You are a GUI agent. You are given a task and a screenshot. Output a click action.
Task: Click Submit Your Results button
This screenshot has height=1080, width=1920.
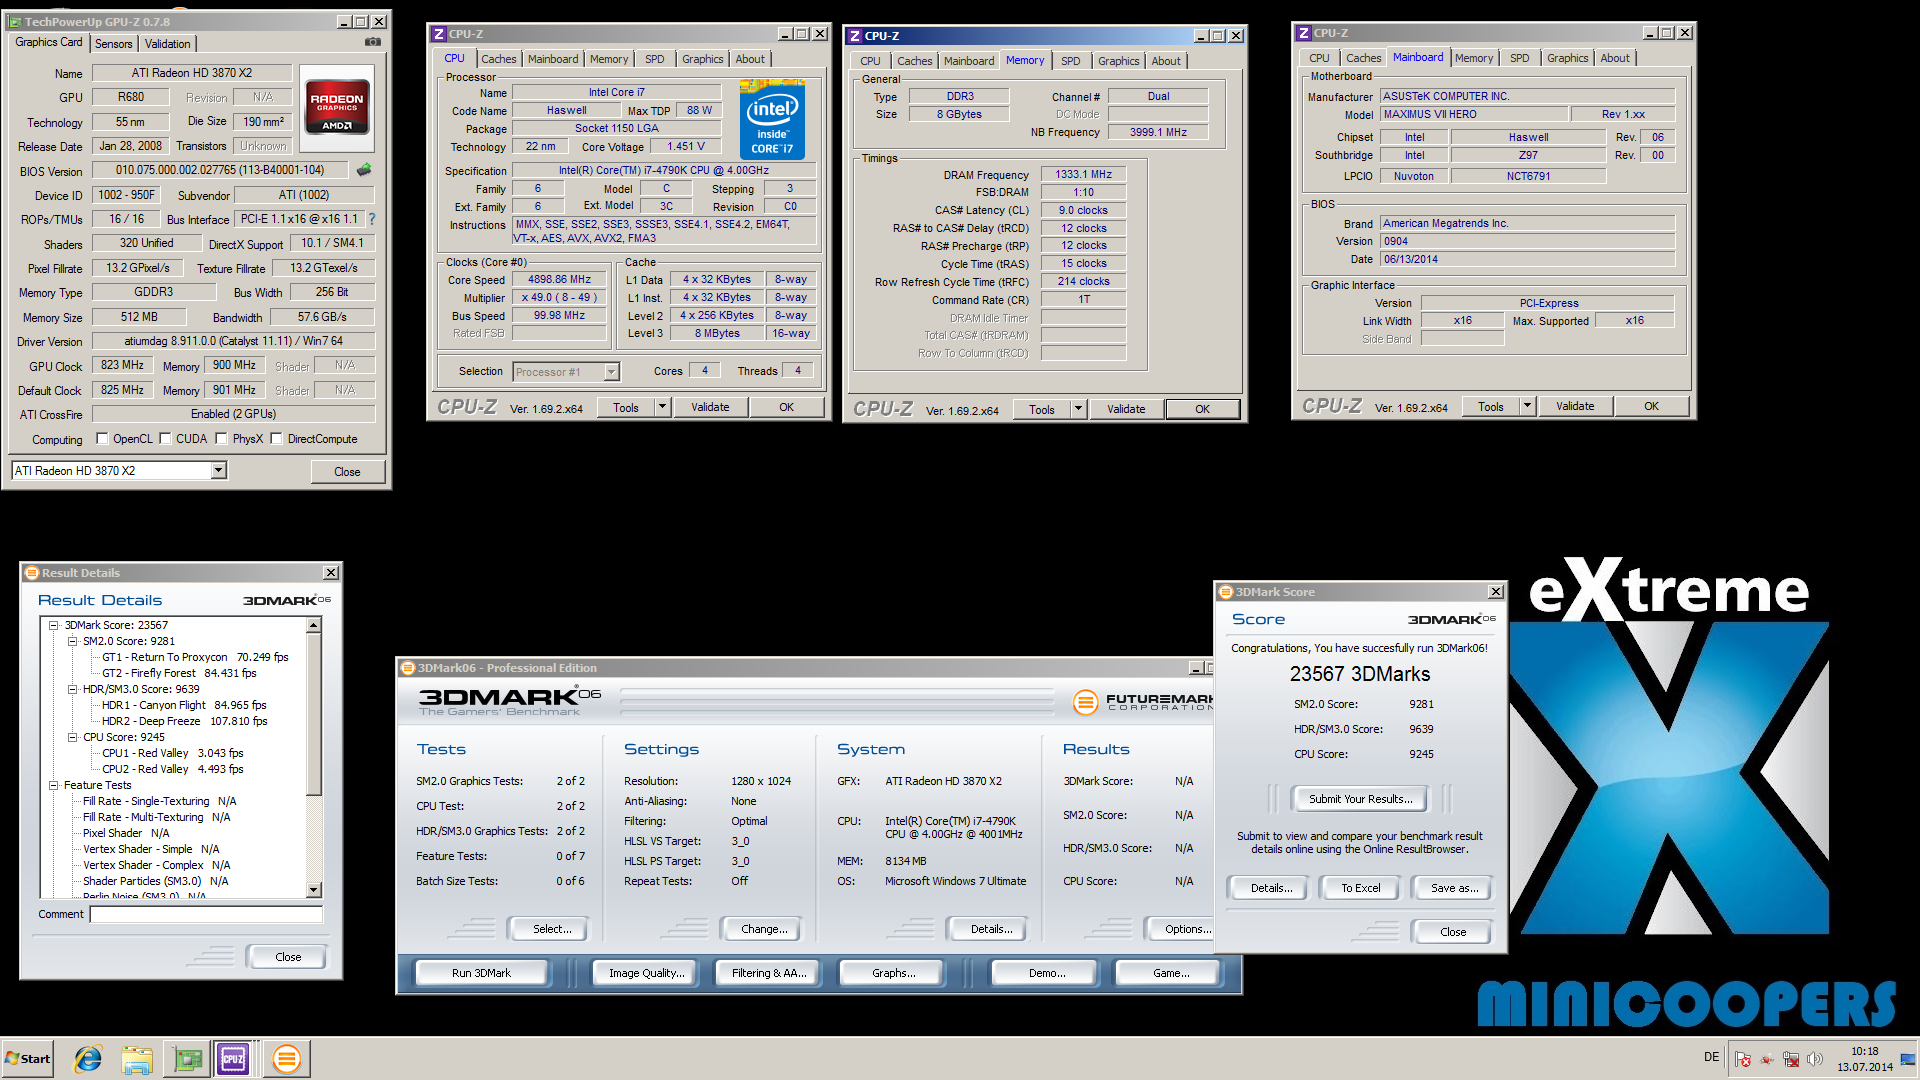coord(1360,799)
